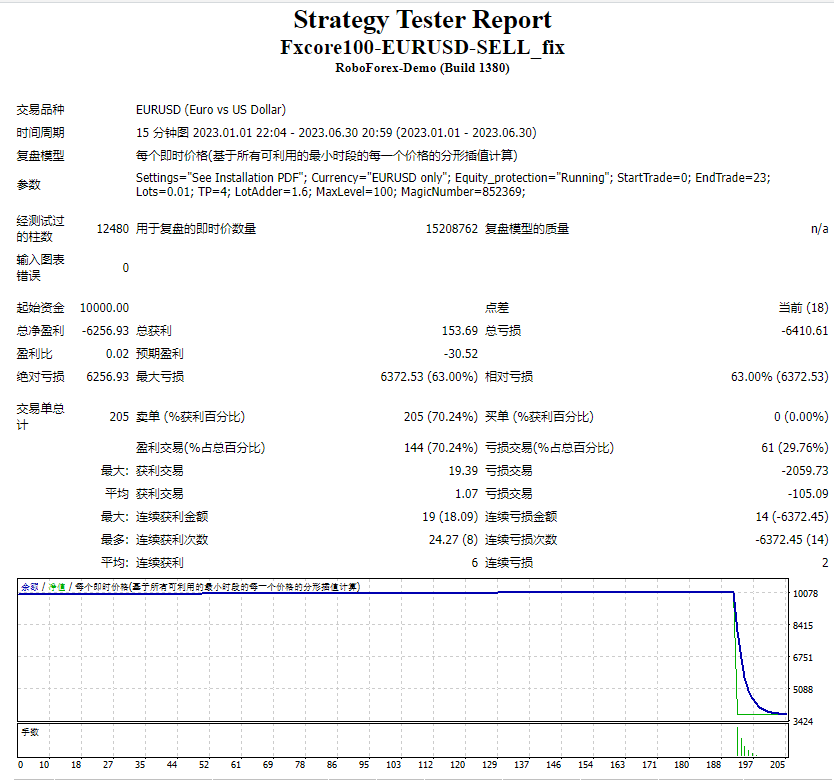Screen dimensions: 834x780
Task: Click the 亏损交易(%占总百分比) label
Action: tap(549, 447)
